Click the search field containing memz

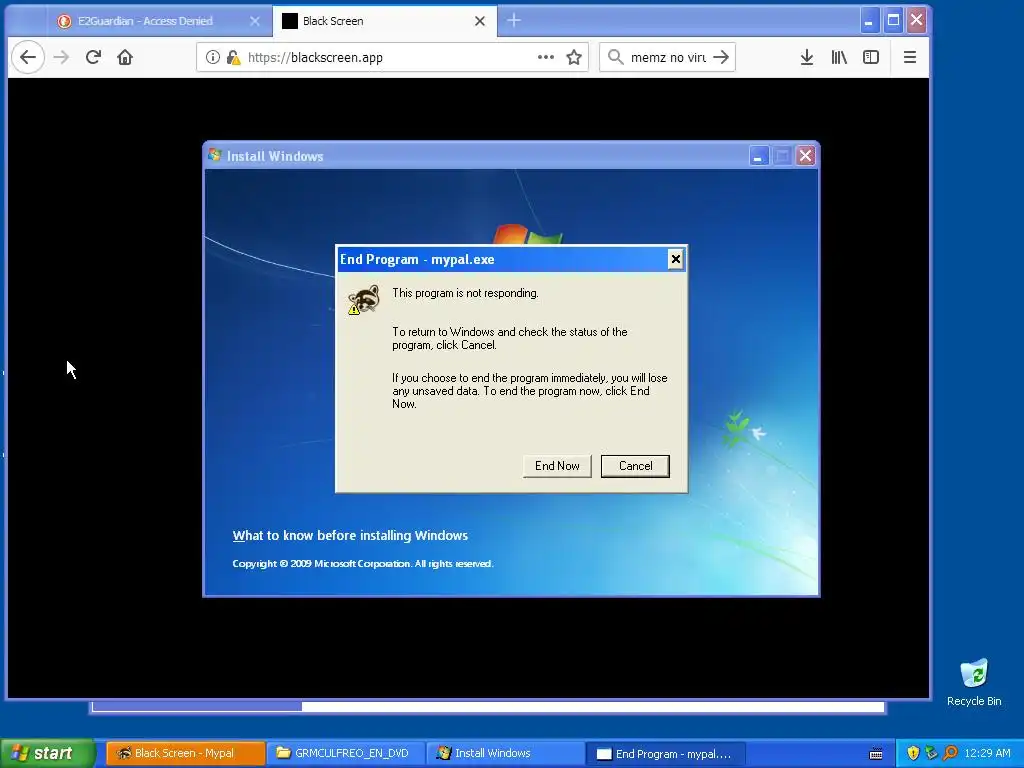(667, 57)
